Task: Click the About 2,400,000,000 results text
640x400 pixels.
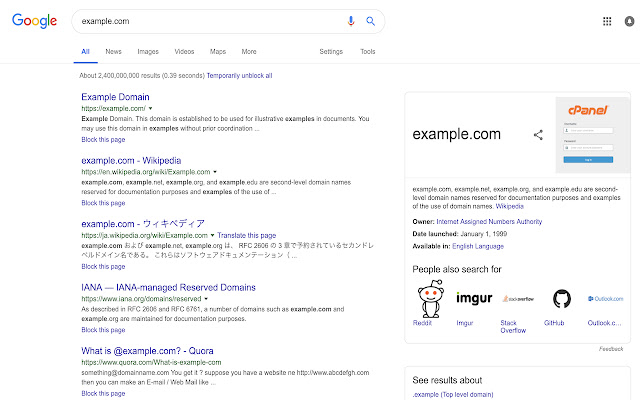Action: (x=142, y=76)
